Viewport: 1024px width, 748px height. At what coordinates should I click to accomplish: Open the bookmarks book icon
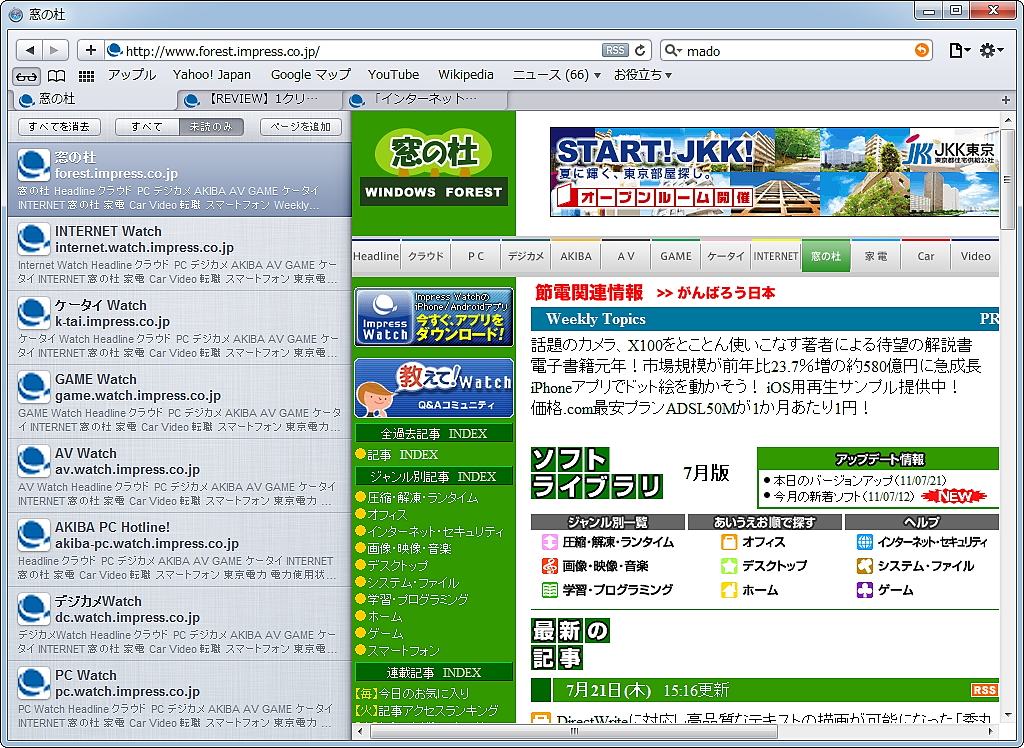click(x=58, y=75)
